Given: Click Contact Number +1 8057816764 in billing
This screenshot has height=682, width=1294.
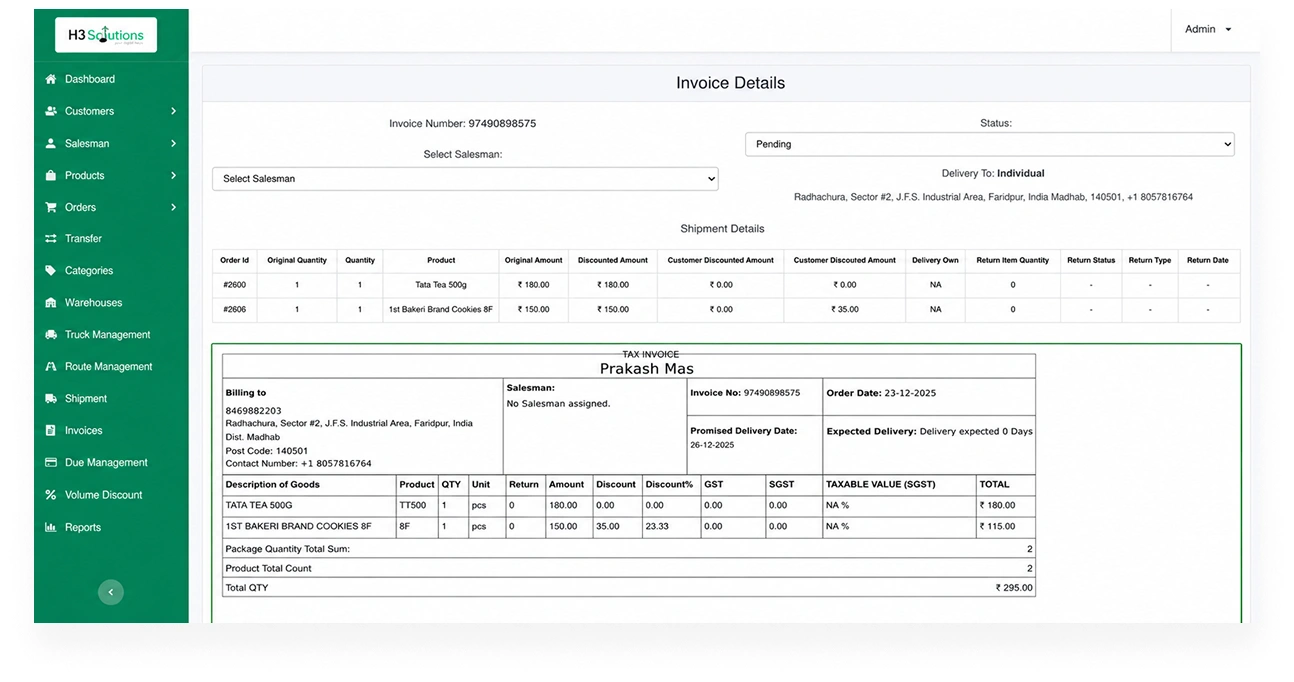Looking at the screenshot, I should (298, 464).
